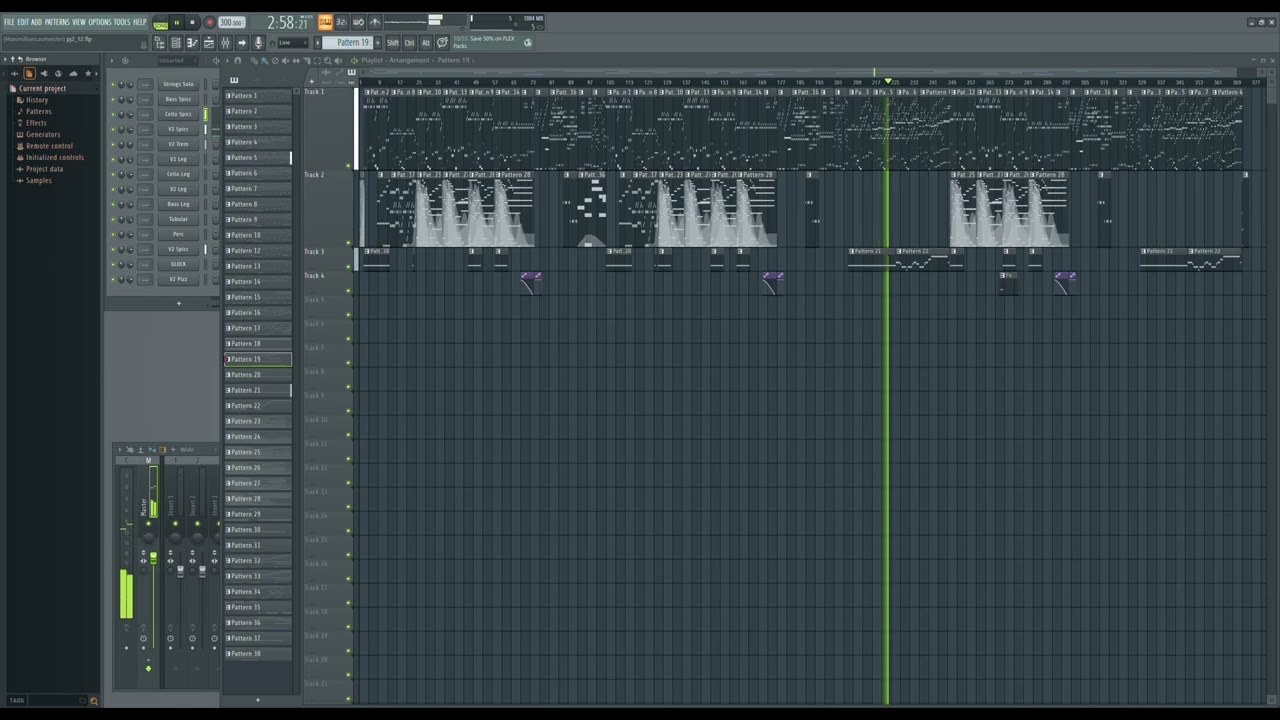
Task: Choose the Select marquee tool in playlist toolbar
Action: coord(317,60)
